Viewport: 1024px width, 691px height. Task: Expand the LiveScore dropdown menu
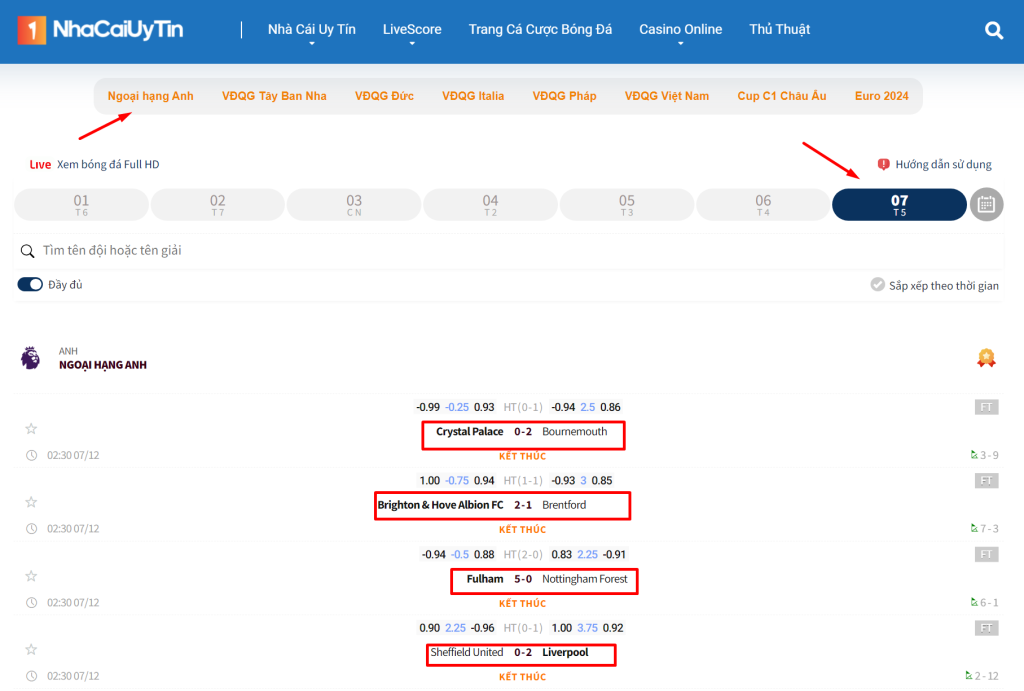click(x=412, y=30)
